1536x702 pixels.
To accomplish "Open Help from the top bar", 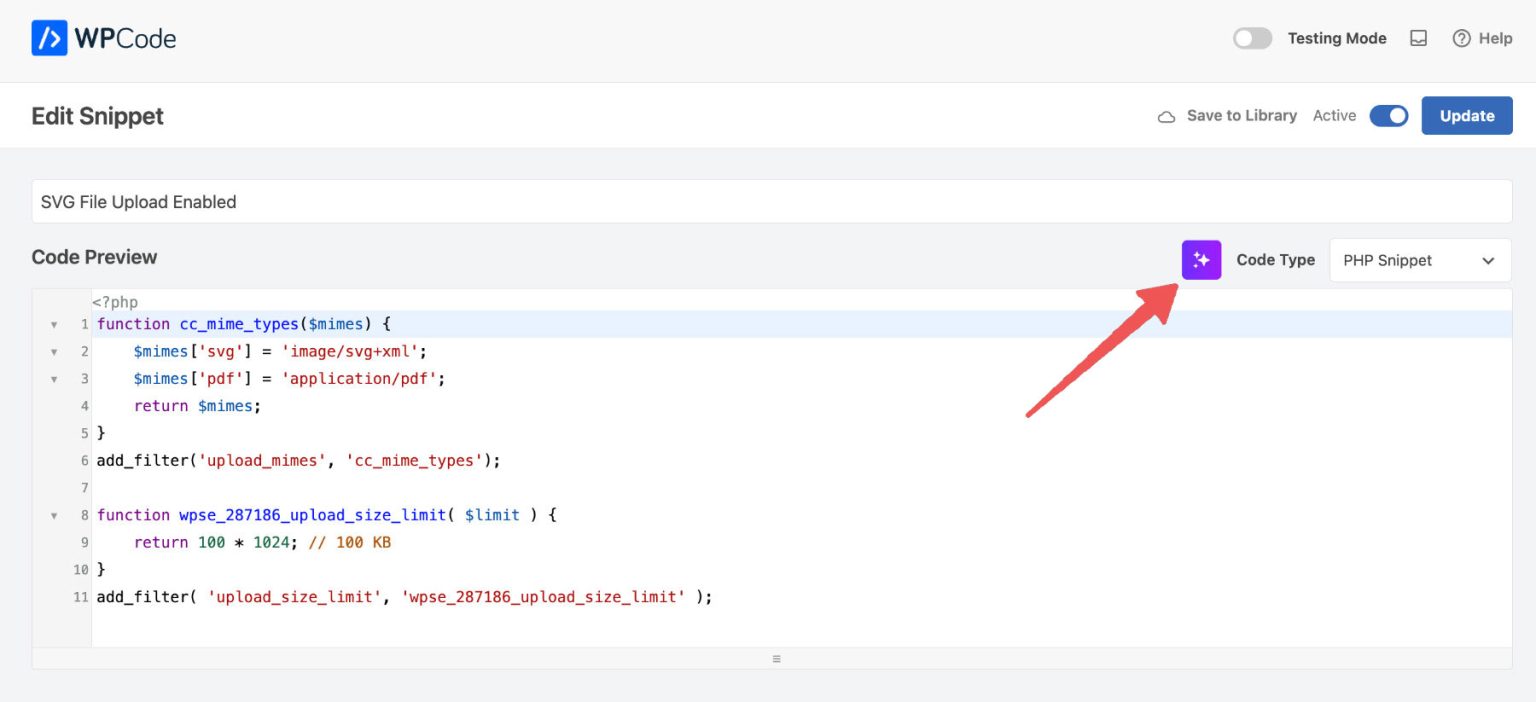I will (x=1494, y=38).
